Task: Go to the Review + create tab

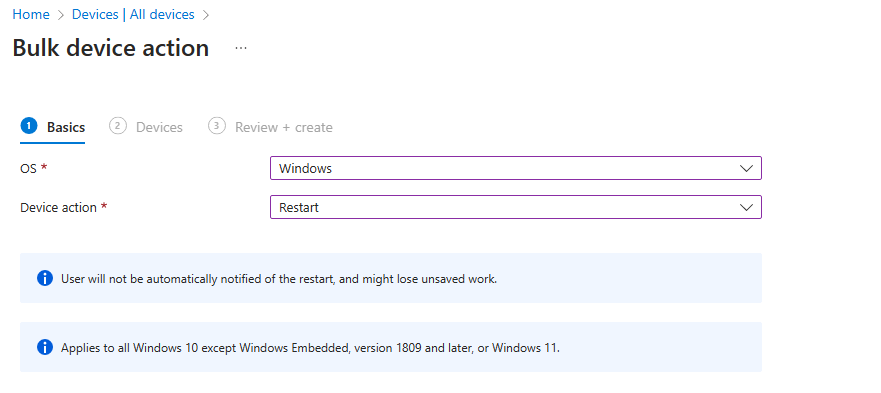Action: [x=284, y=128]
